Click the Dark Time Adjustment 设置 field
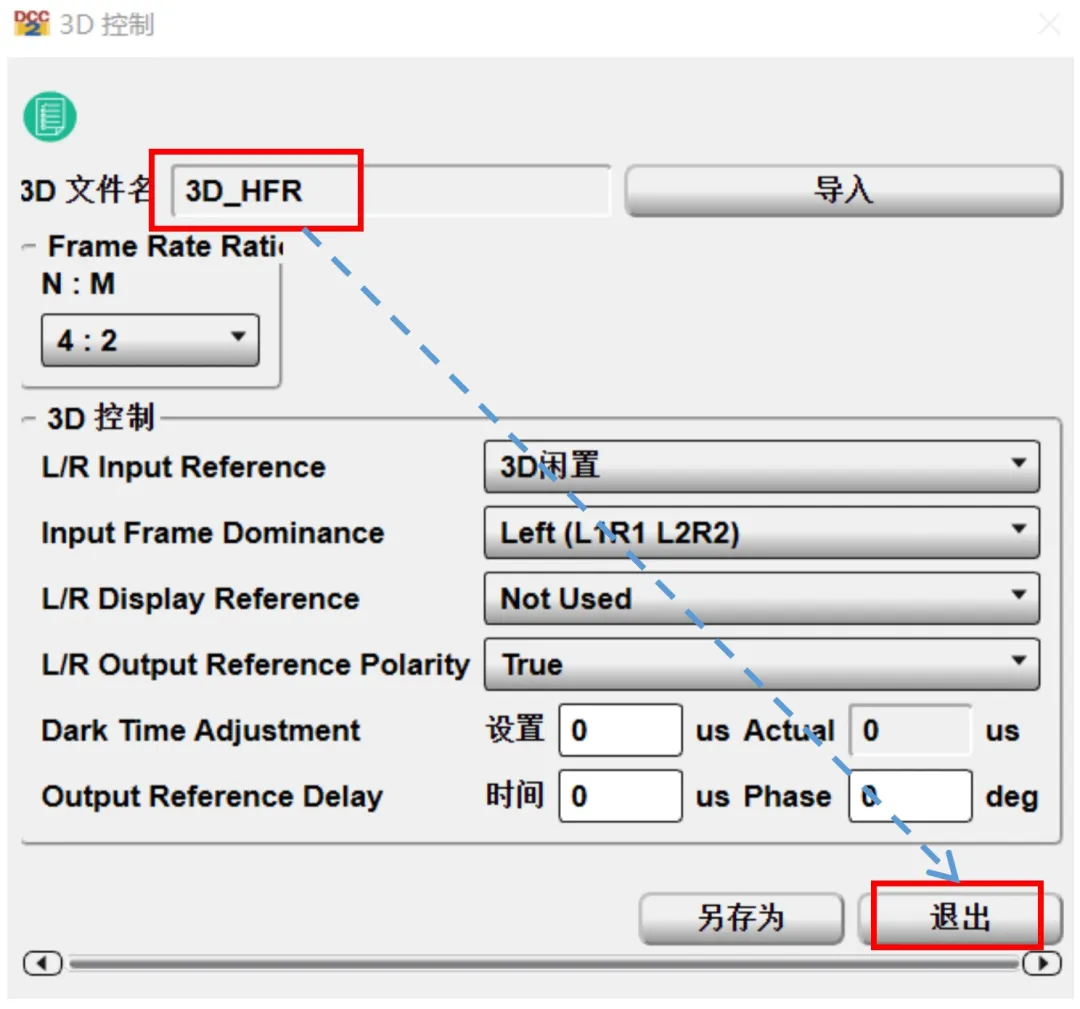This screenshot has width=1080, height=1009. point(619,730)
